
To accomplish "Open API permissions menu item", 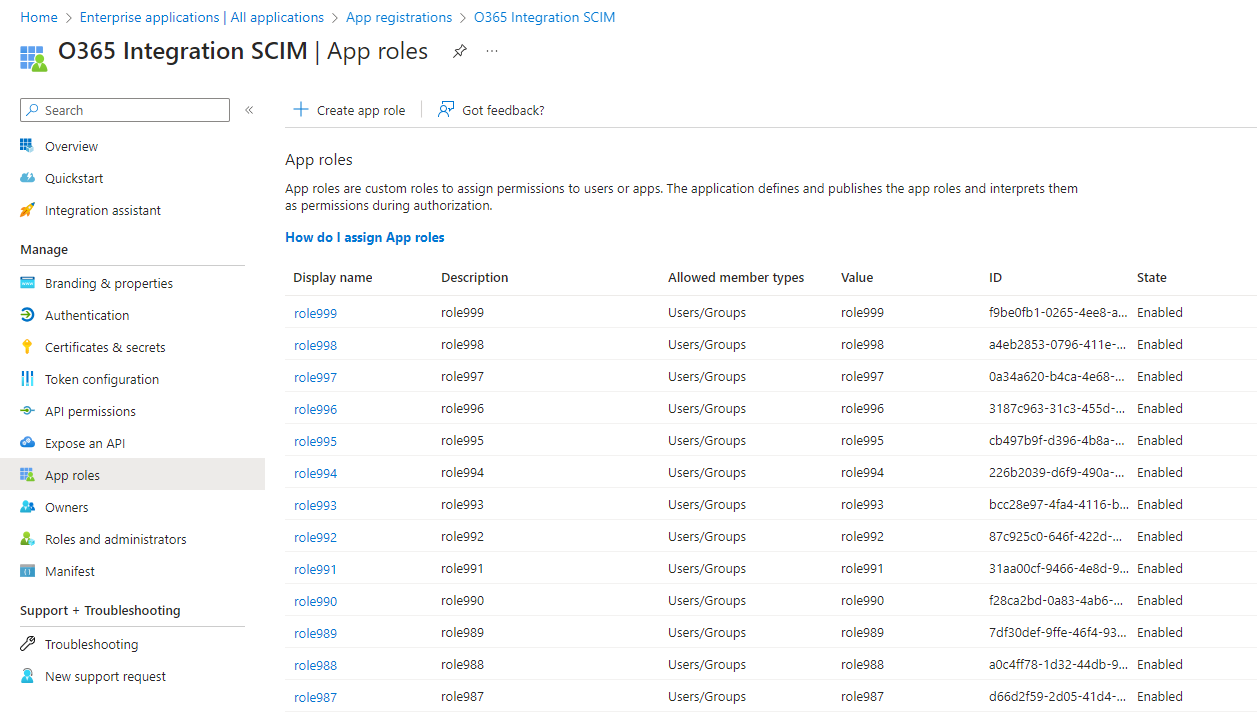I will tap(90, 411).
